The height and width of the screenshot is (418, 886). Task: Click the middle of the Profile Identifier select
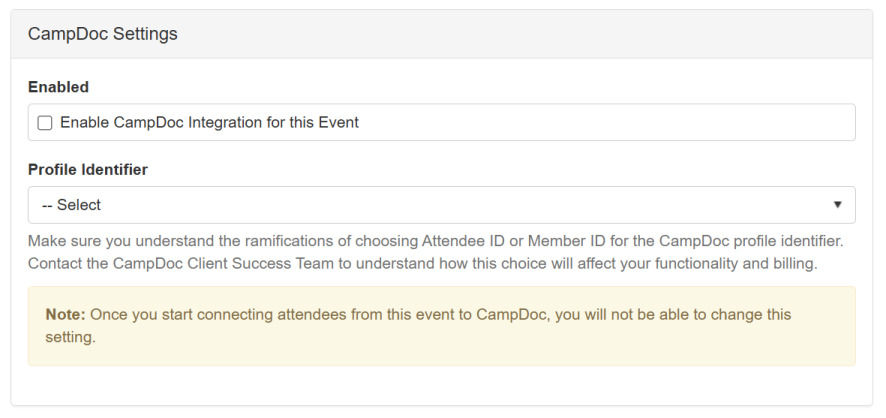click(442, 205)
